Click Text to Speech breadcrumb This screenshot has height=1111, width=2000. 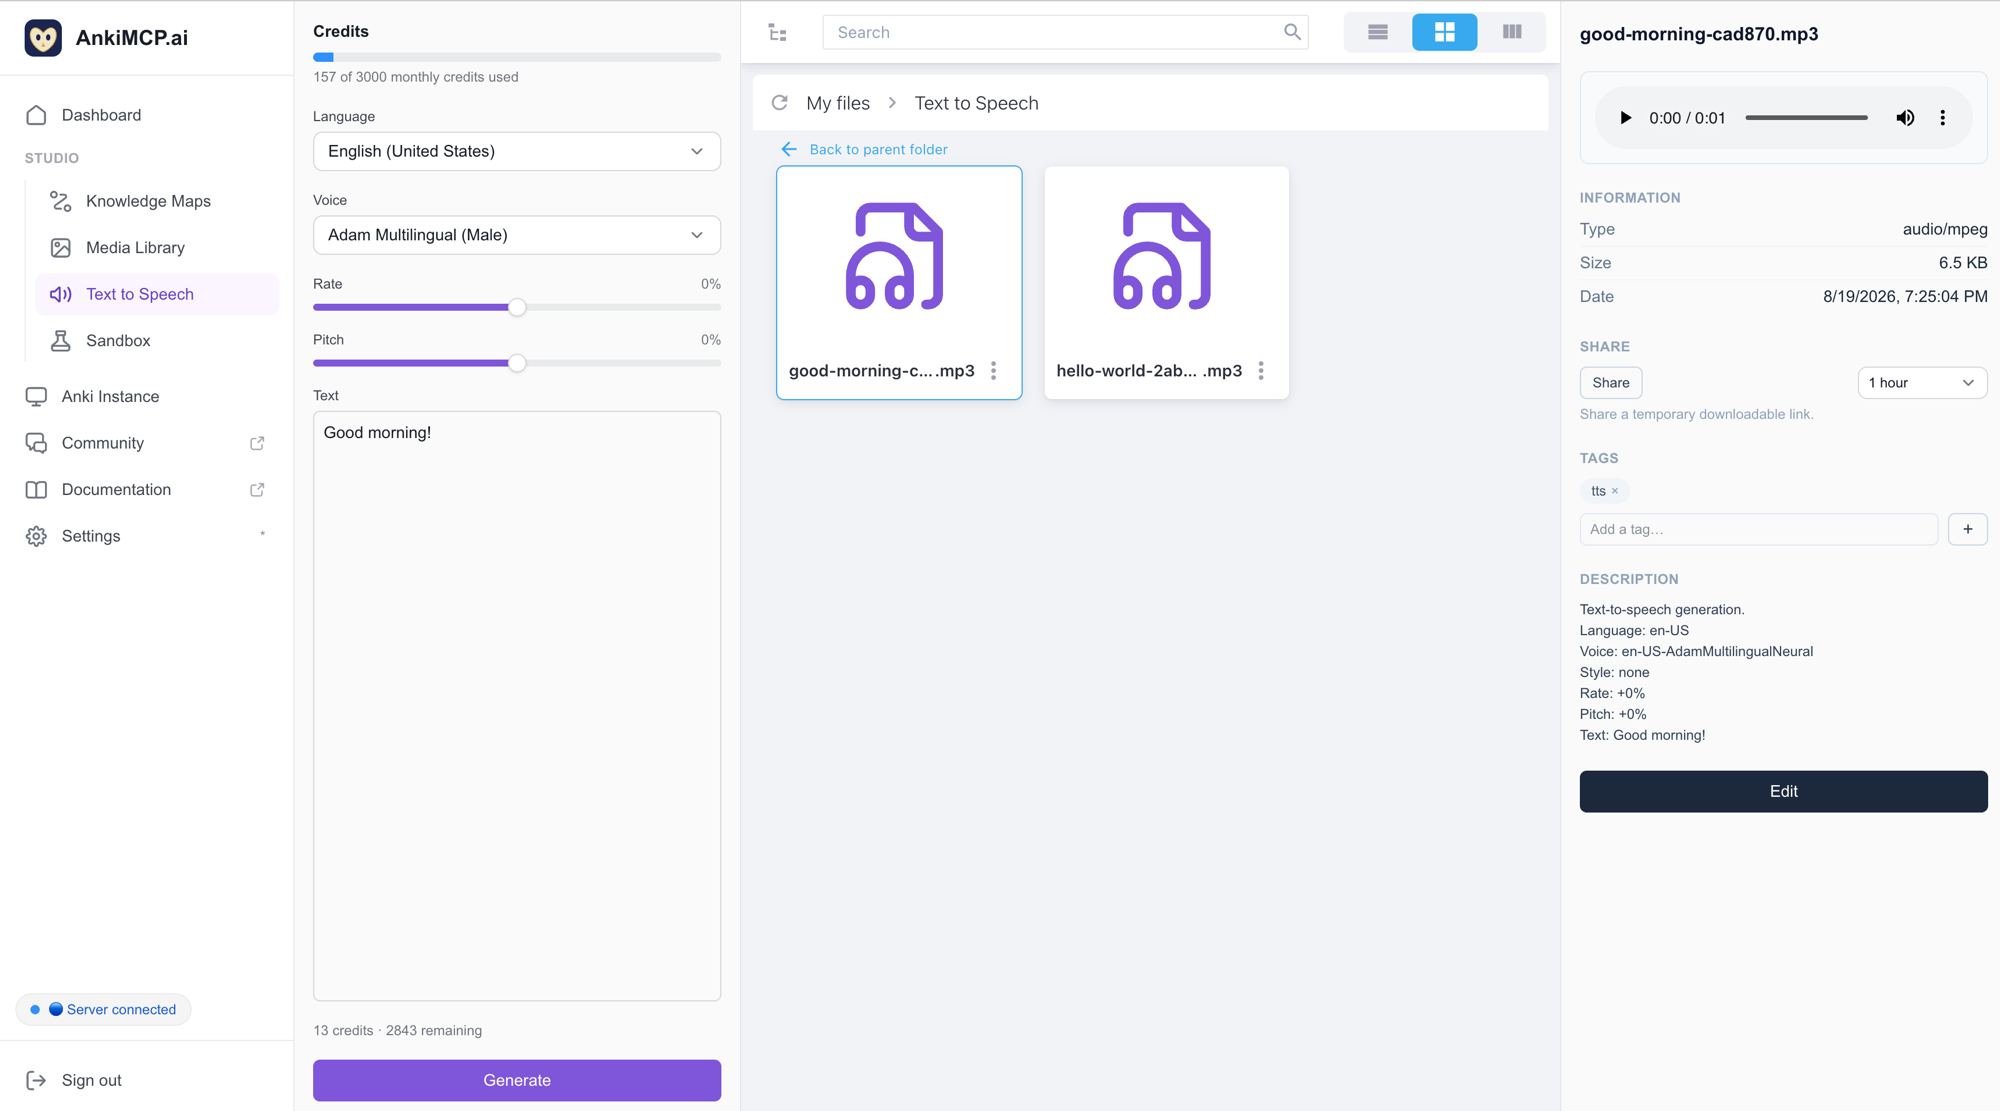[976, 103]
